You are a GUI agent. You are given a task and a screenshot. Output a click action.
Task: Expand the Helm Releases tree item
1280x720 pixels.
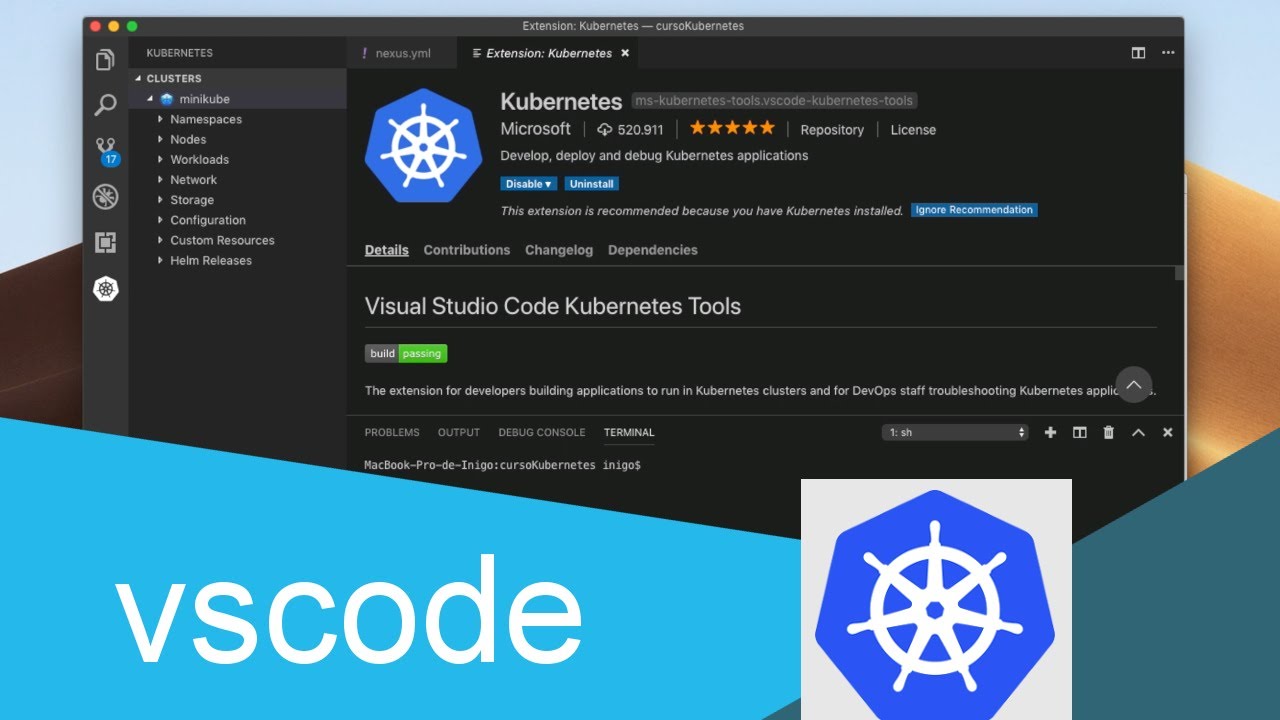pos(160,260)
